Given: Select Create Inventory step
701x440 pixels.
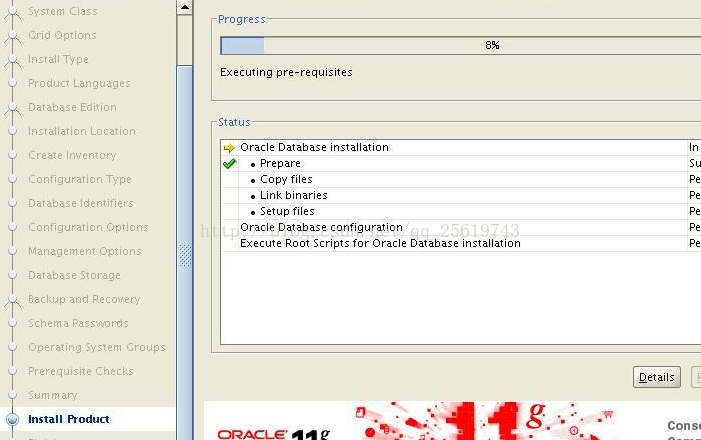Looking at the screenshot, I should [x=72, y=155].
